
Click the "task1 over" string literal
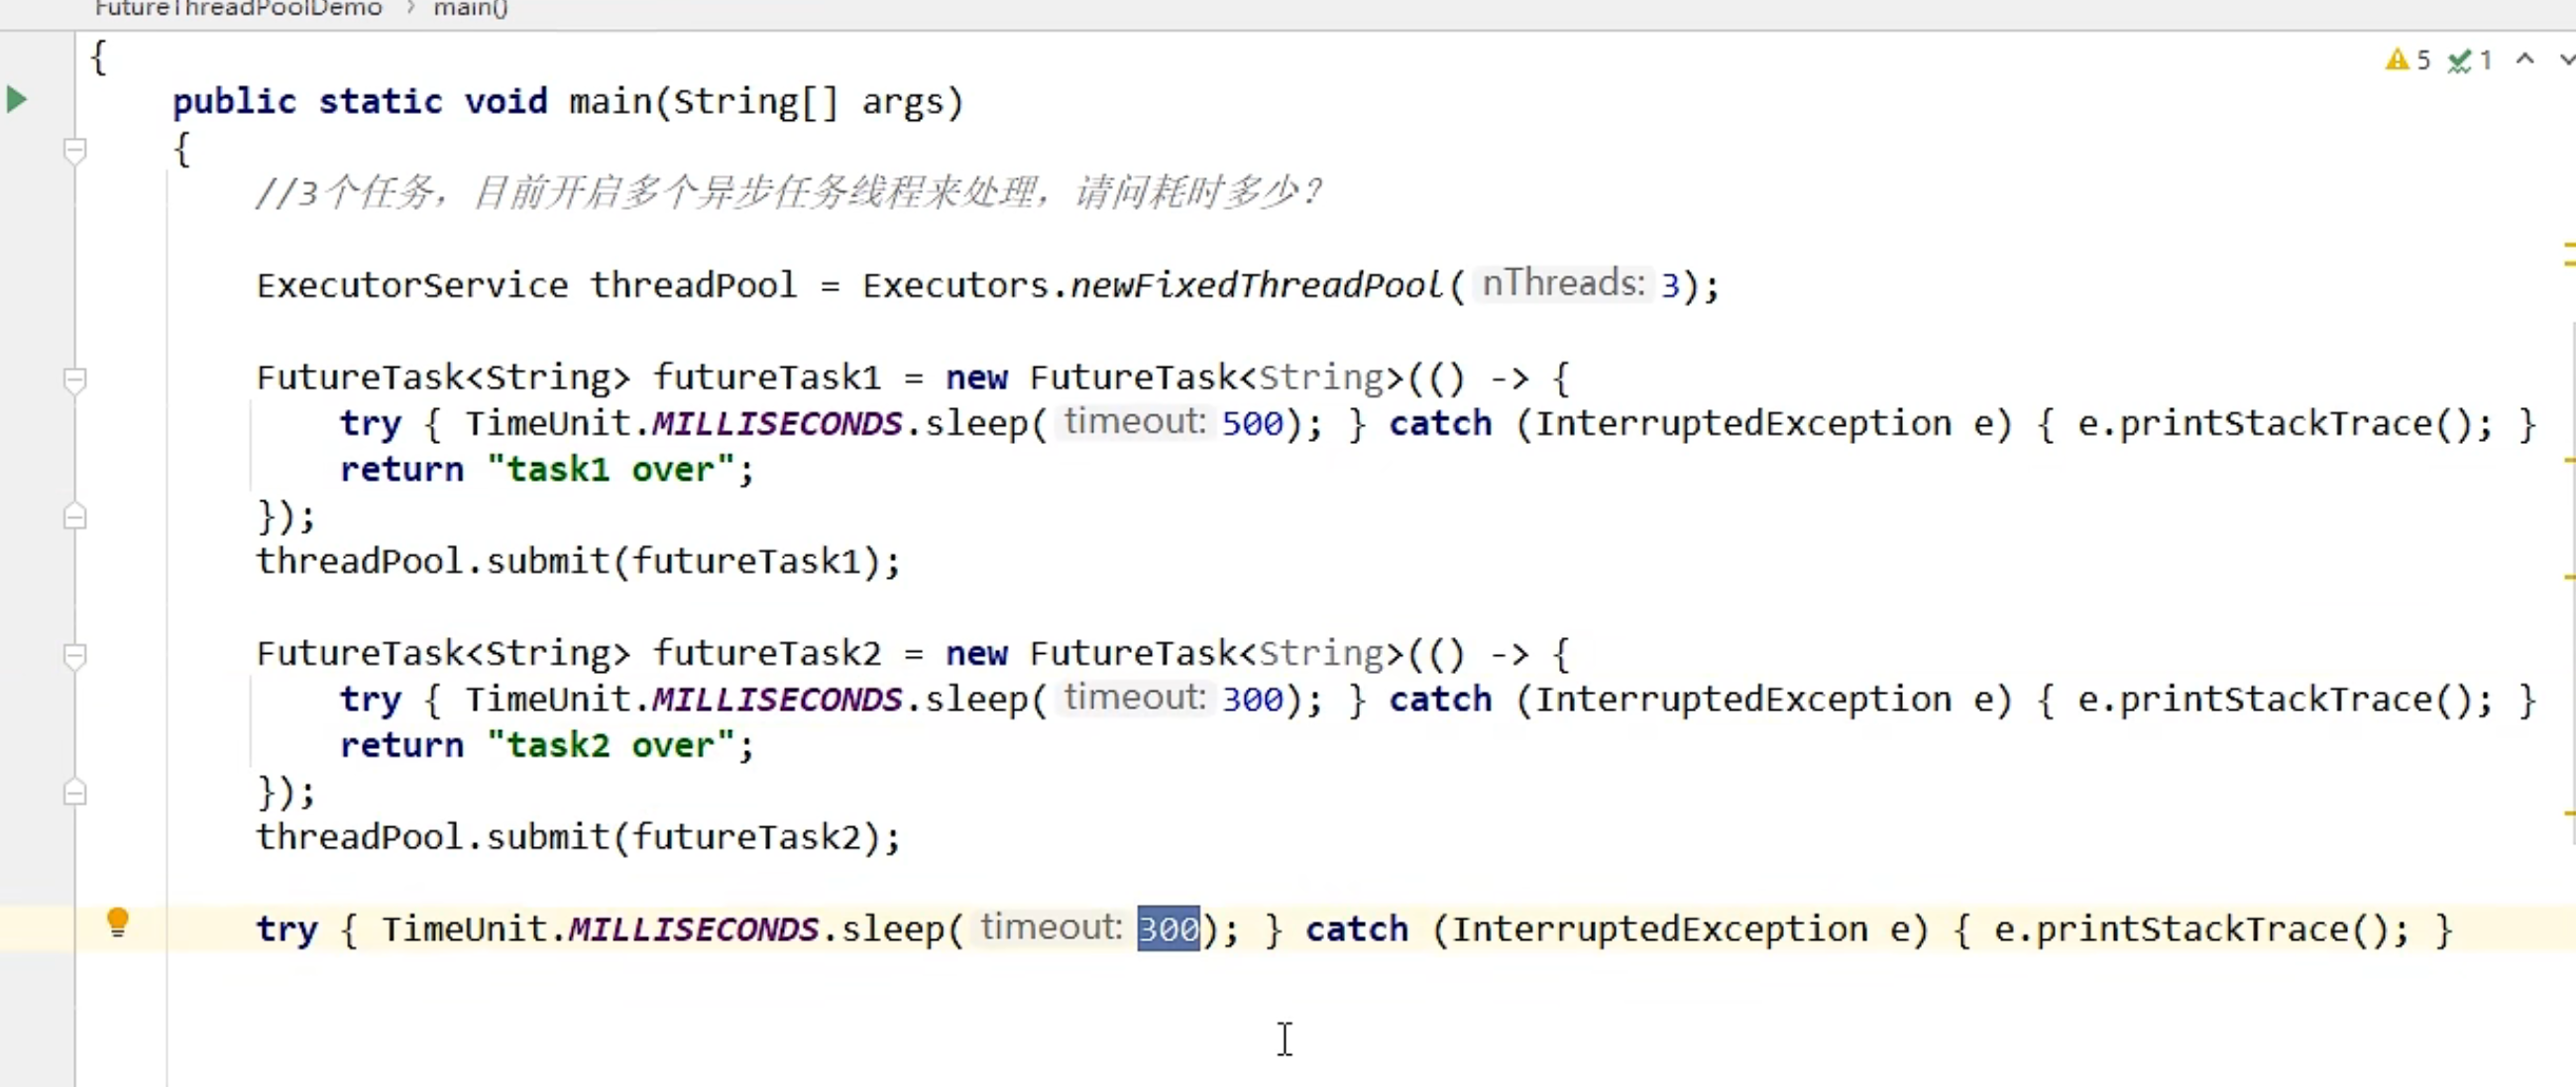point(610,470)
